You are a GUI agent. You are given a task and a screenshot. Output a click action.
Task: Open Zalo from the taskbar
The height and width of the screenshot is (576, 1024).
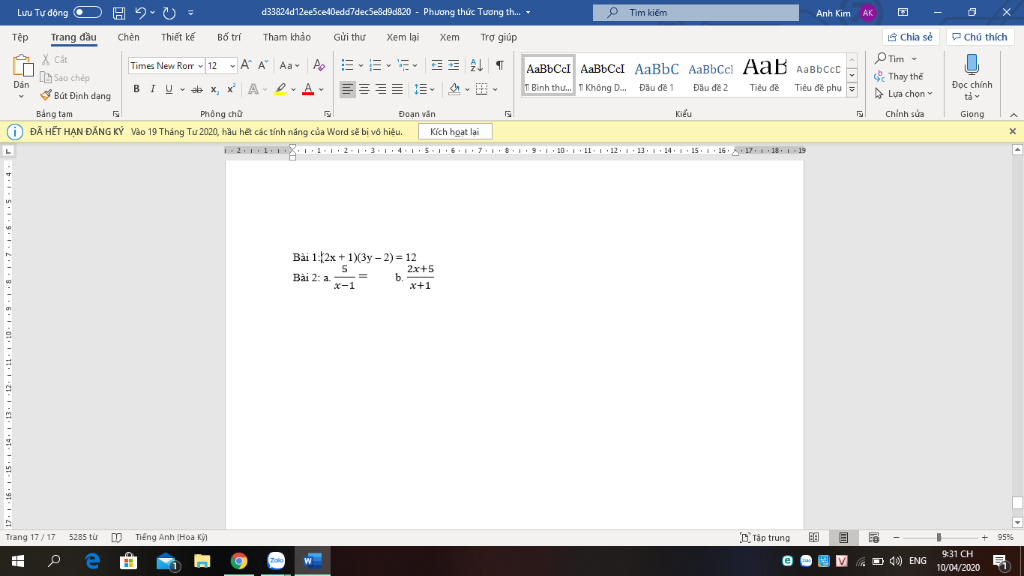(276, 561)
